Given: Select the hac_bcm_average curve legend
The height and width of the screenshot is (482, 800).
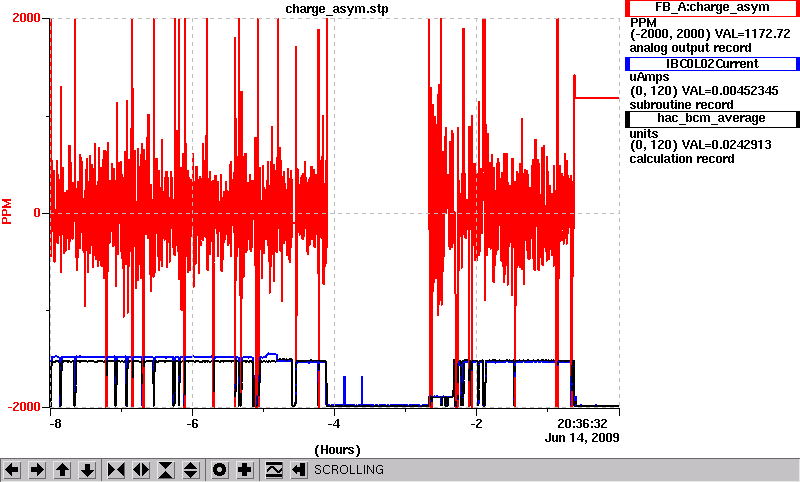Looking at the screenshot, I should tap(712, 119).
